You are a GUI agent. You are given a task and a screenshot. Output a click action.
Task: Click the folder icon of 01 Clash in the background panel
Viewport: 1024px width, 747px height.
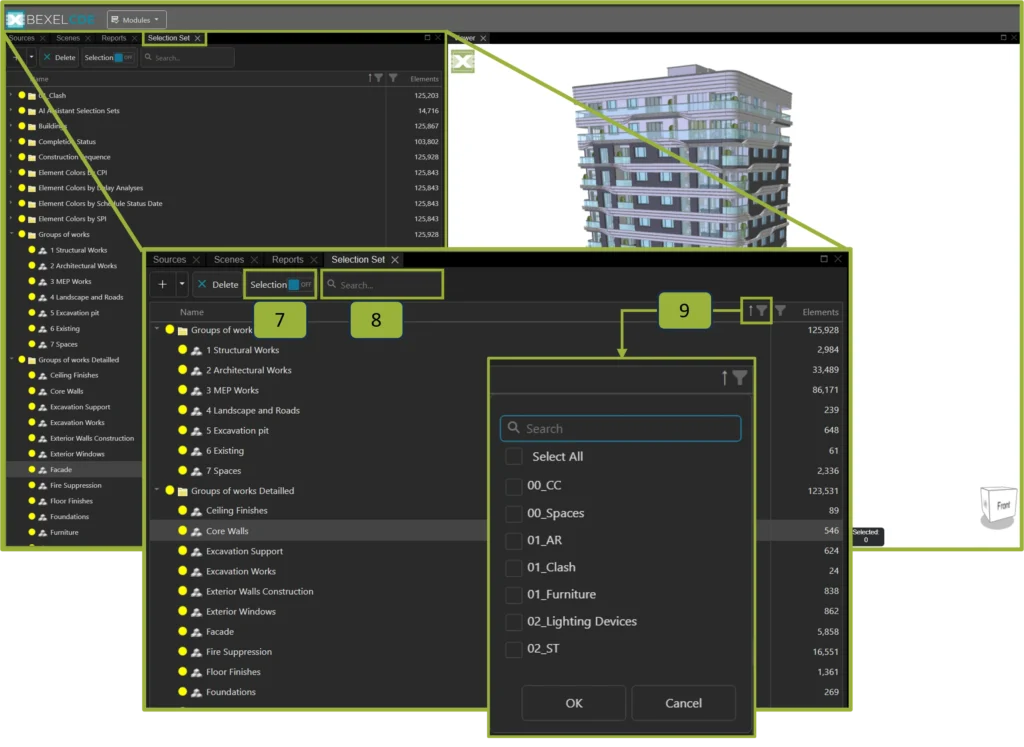coord(31,95)
